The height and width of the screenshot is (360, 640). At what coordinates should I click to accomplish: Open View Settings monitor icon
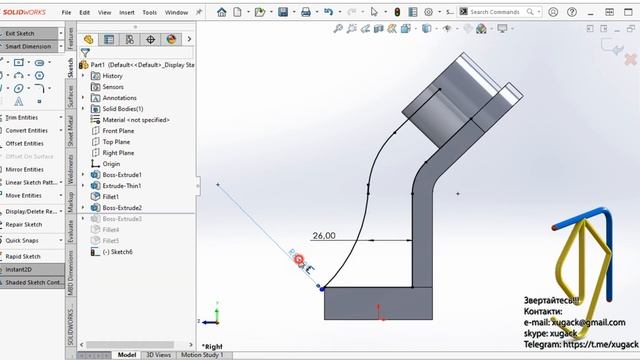point(502,29)
